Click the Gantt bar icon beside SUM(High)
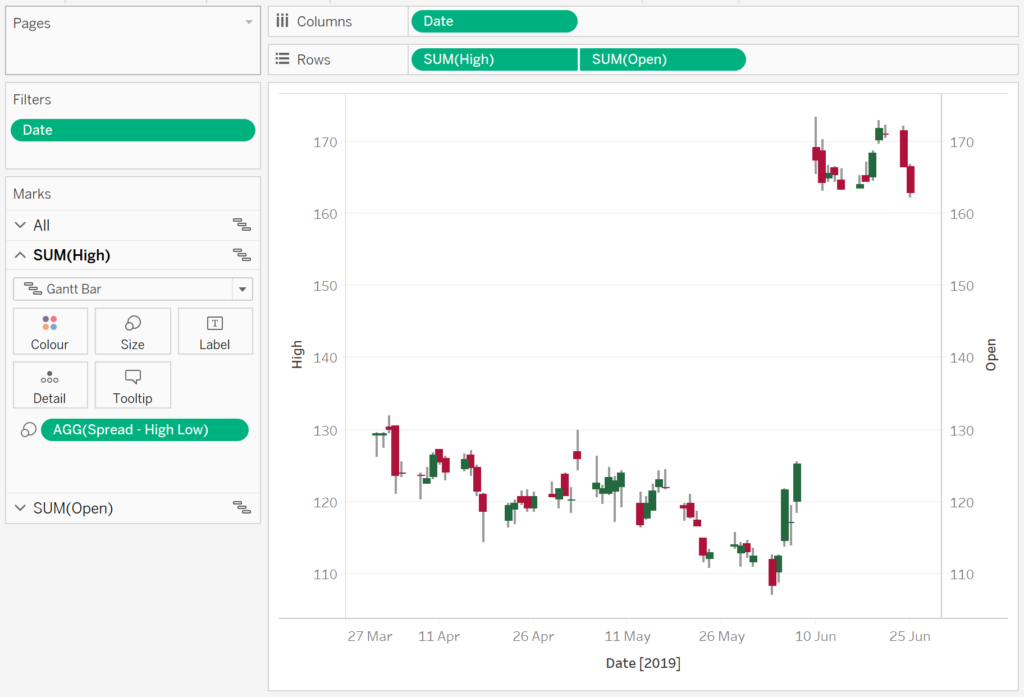The height and width of the screenshot is (697, 1024). 242,255
